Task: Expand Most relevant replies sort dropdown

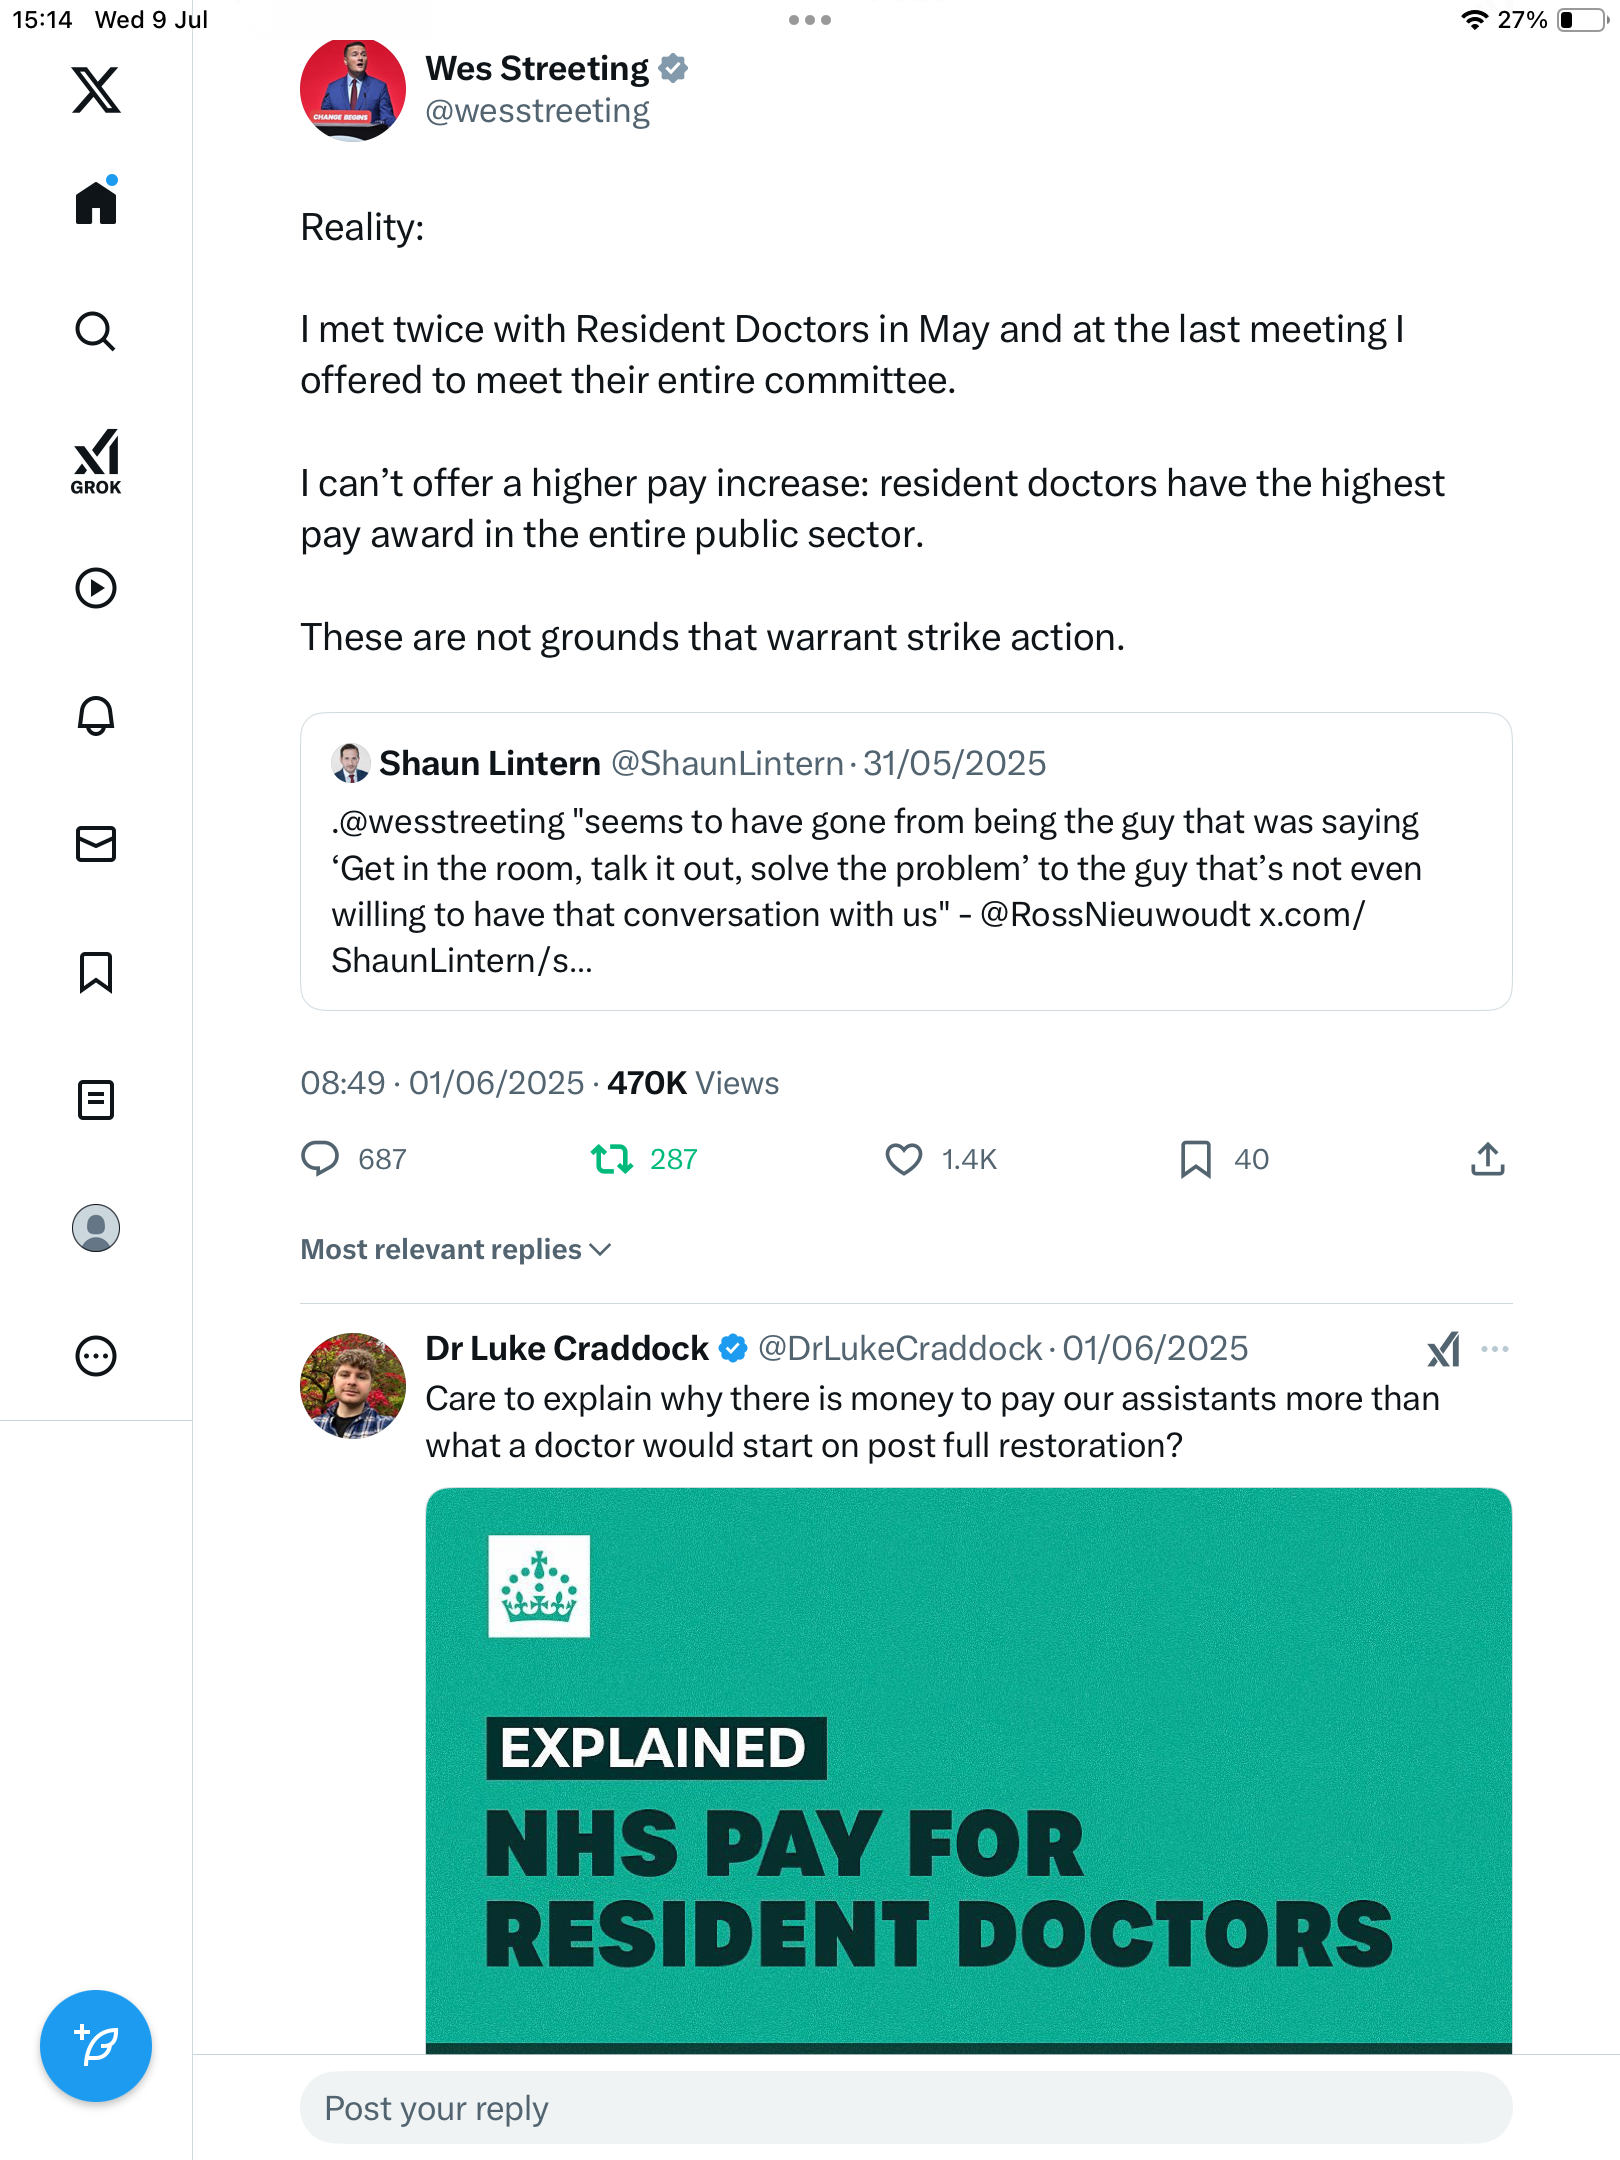Action: [x=456, y=1250]
